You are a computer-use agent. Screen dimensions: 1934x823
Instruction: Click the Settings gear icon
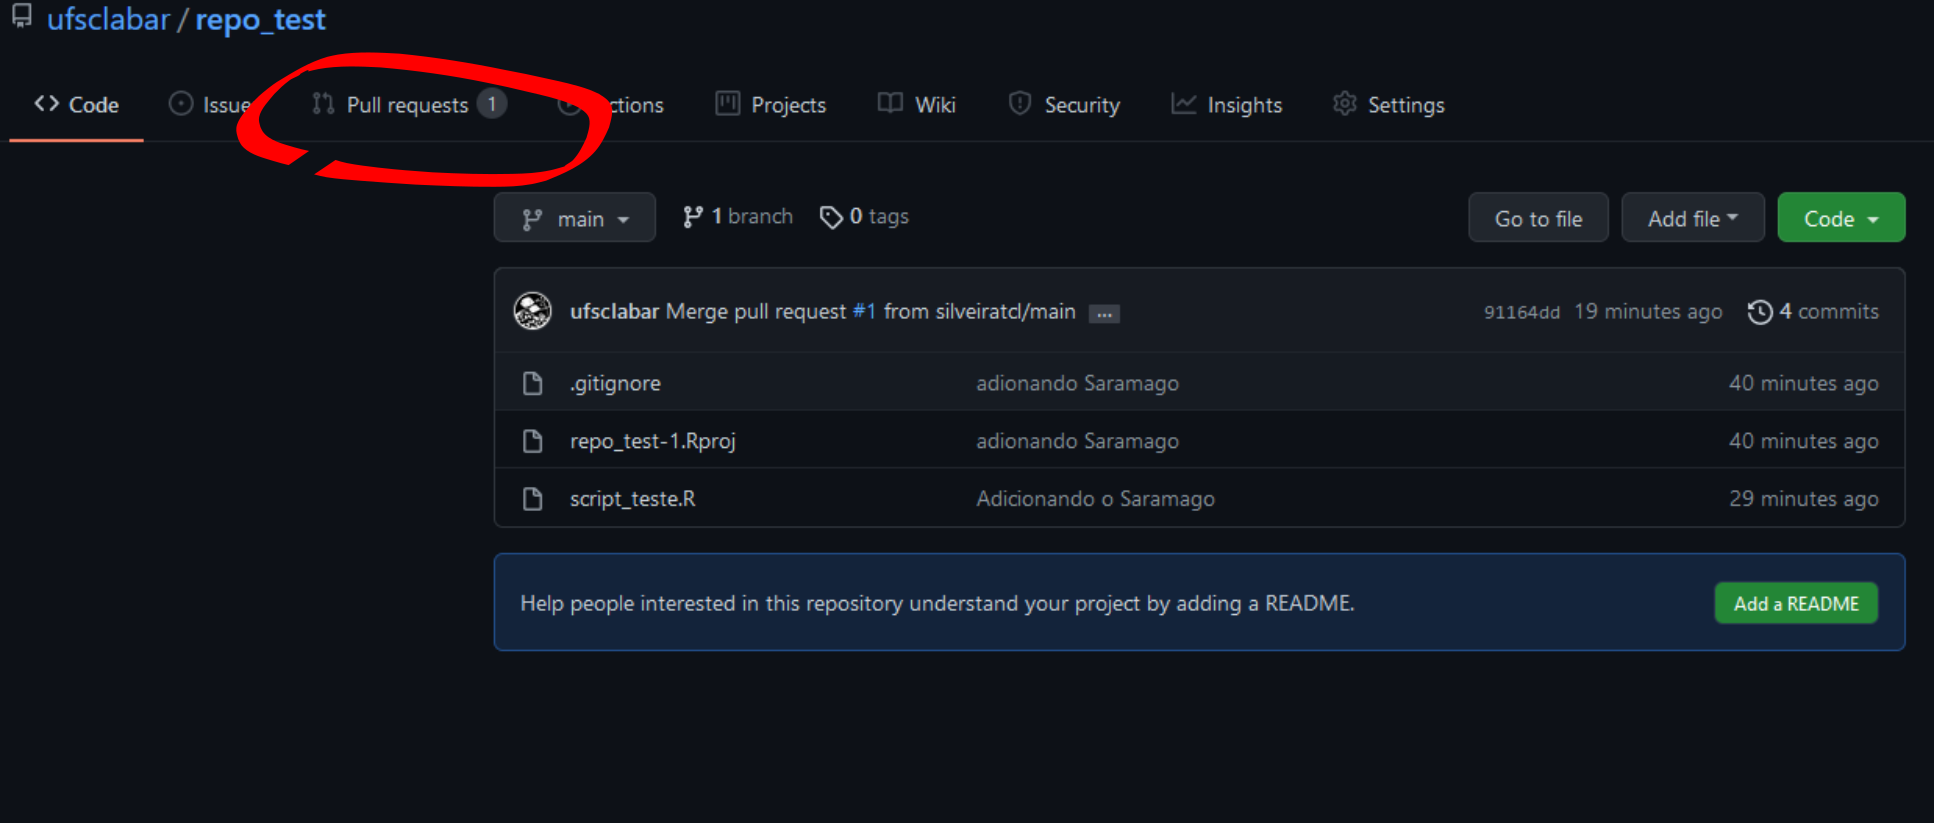(1345, 103)
